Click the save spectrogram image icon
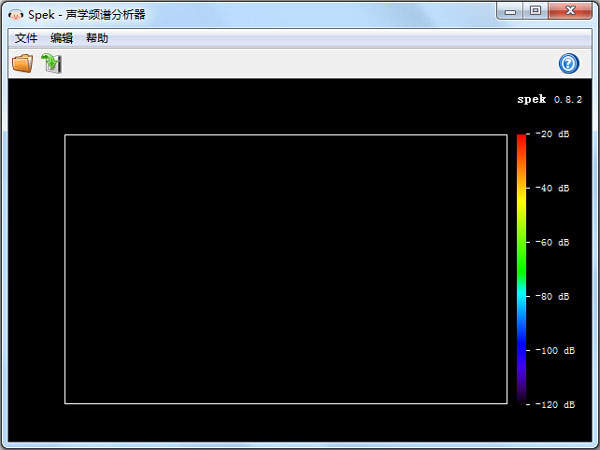Image resolution: width=600 pixels, height=450 pixels. [52, 64]
